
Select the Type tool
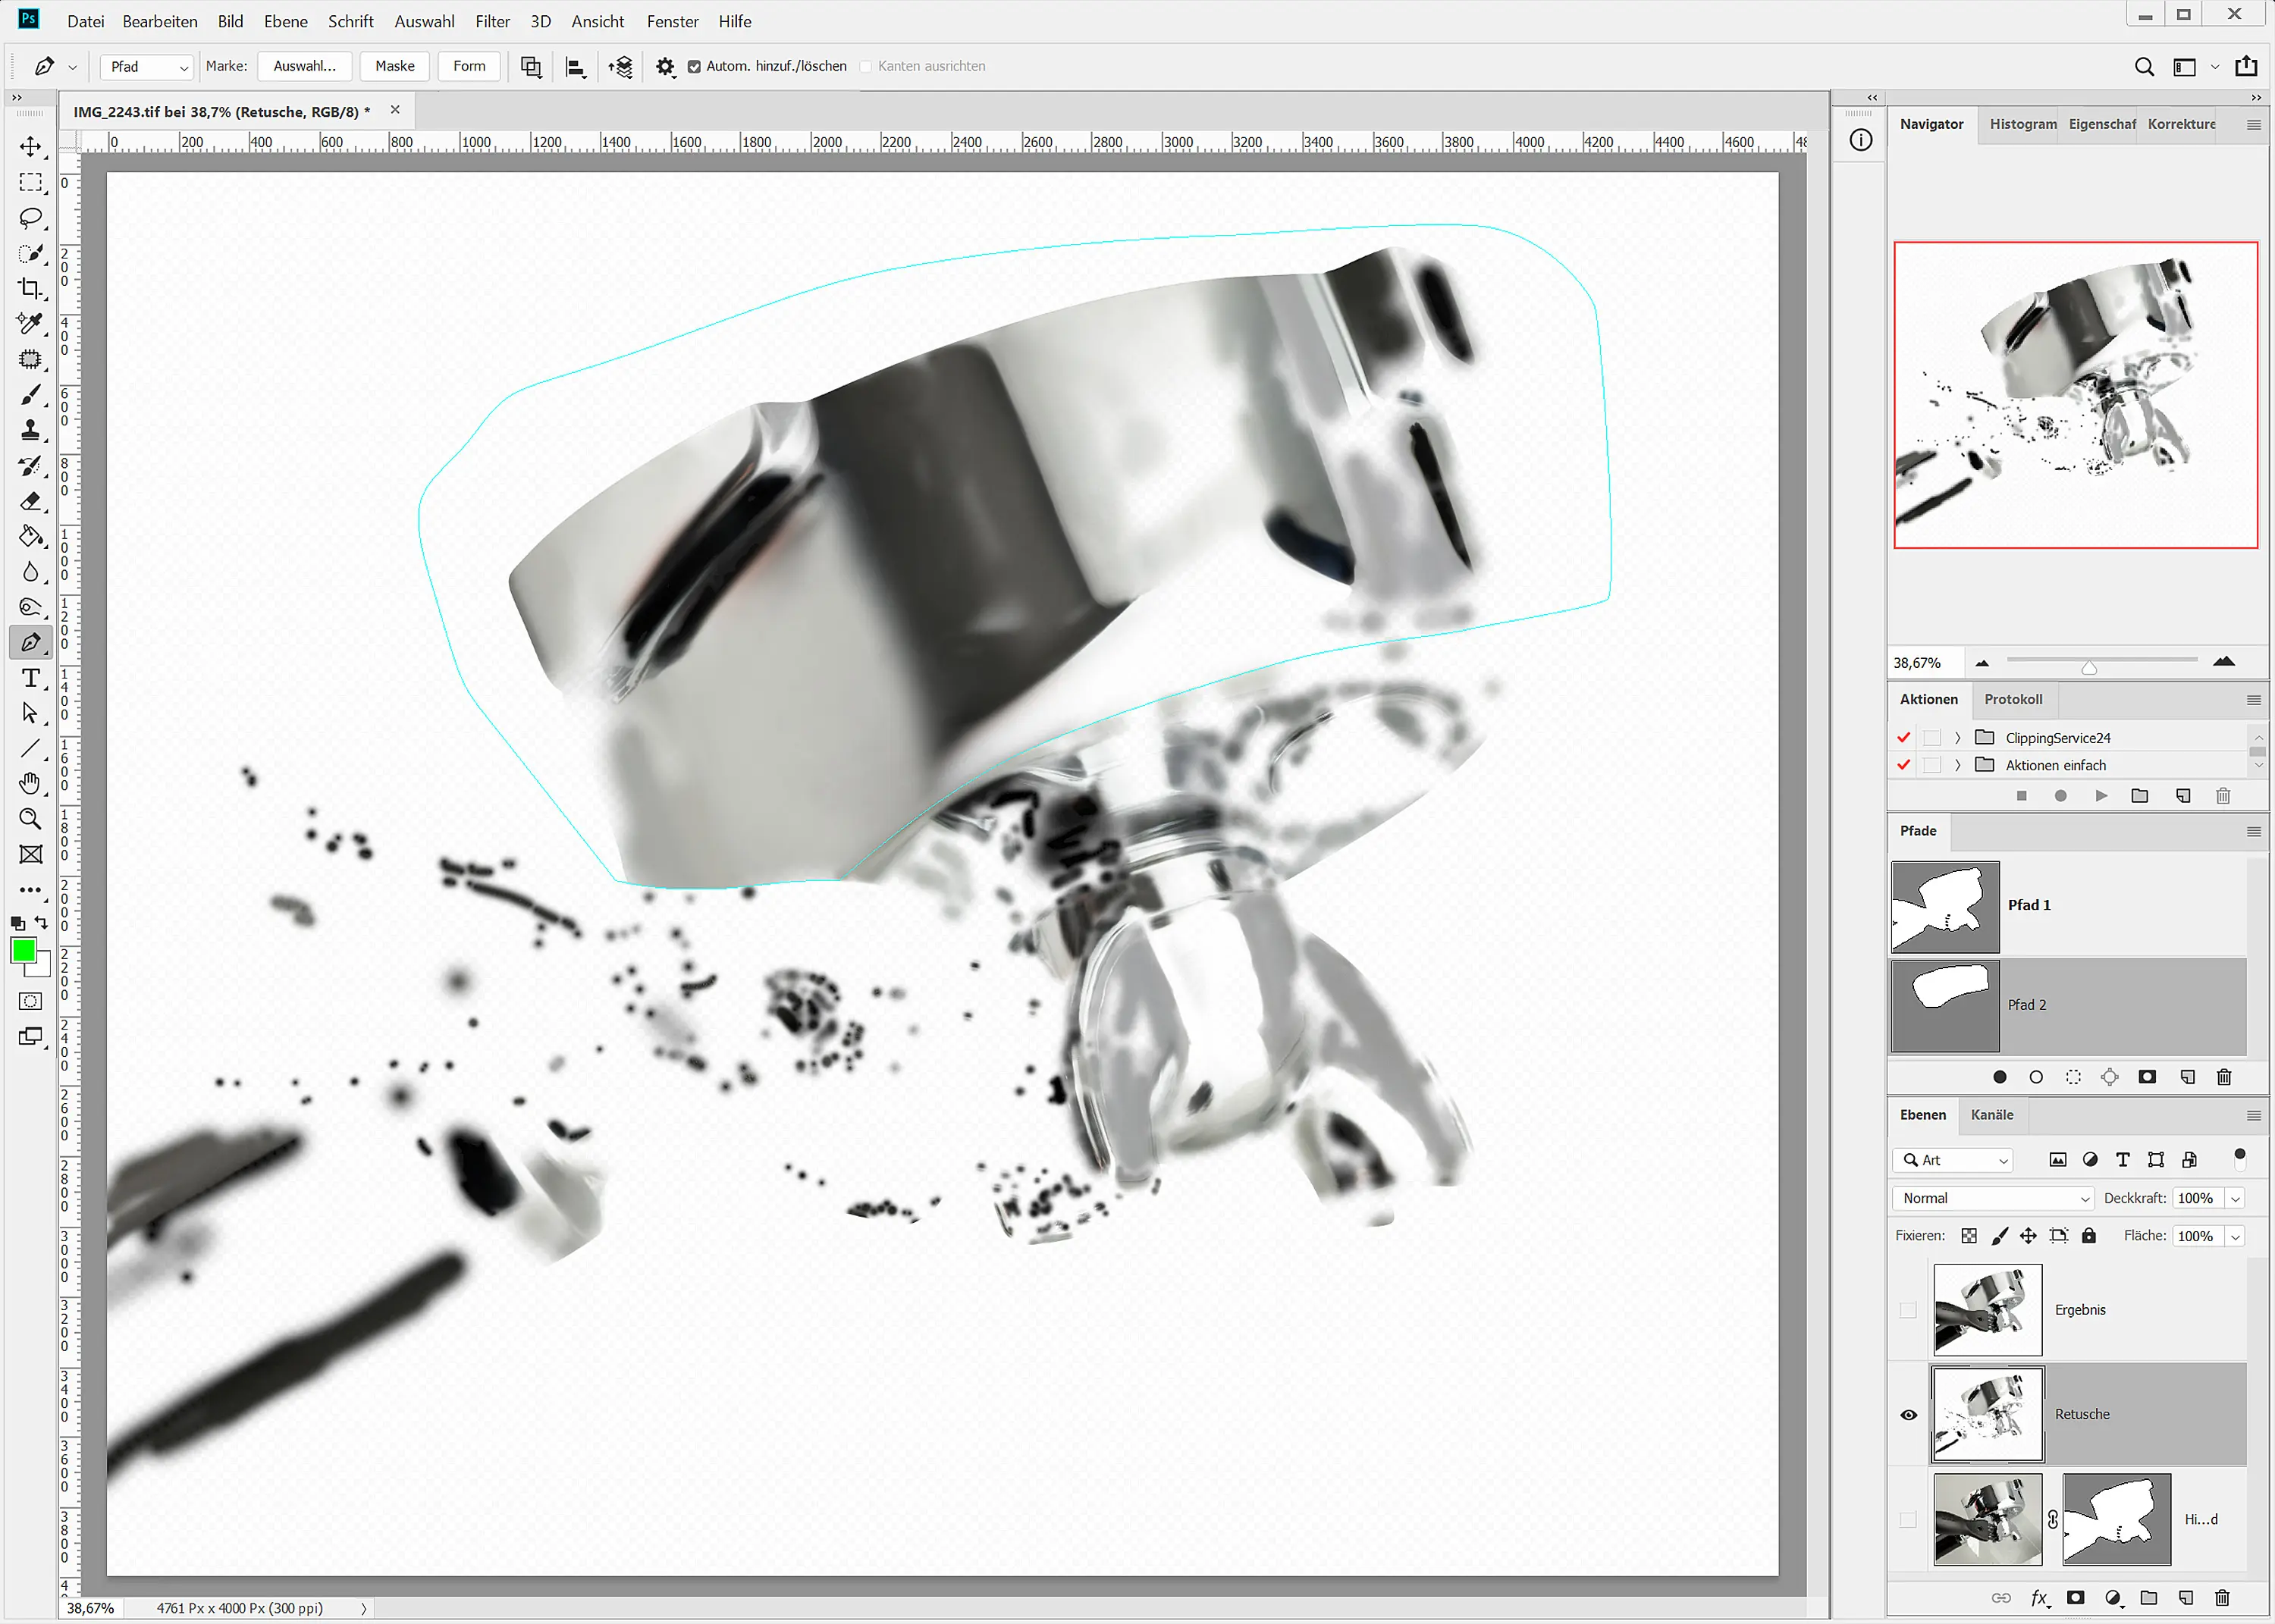(30, 678)
